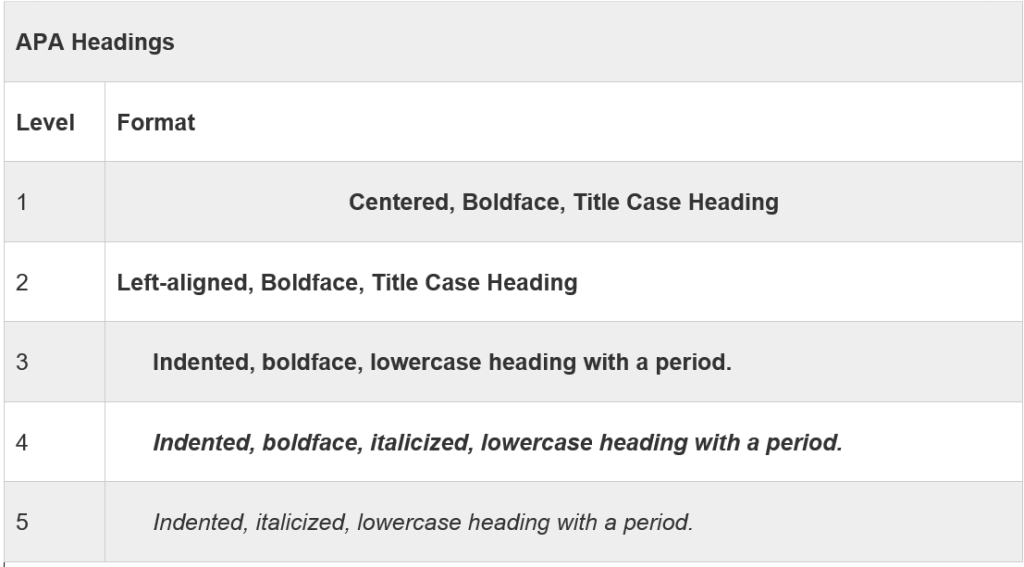
Task: Click the "Left-aligned, Boldface, Title Case Heading" text
Action: [x=347, y=283]
